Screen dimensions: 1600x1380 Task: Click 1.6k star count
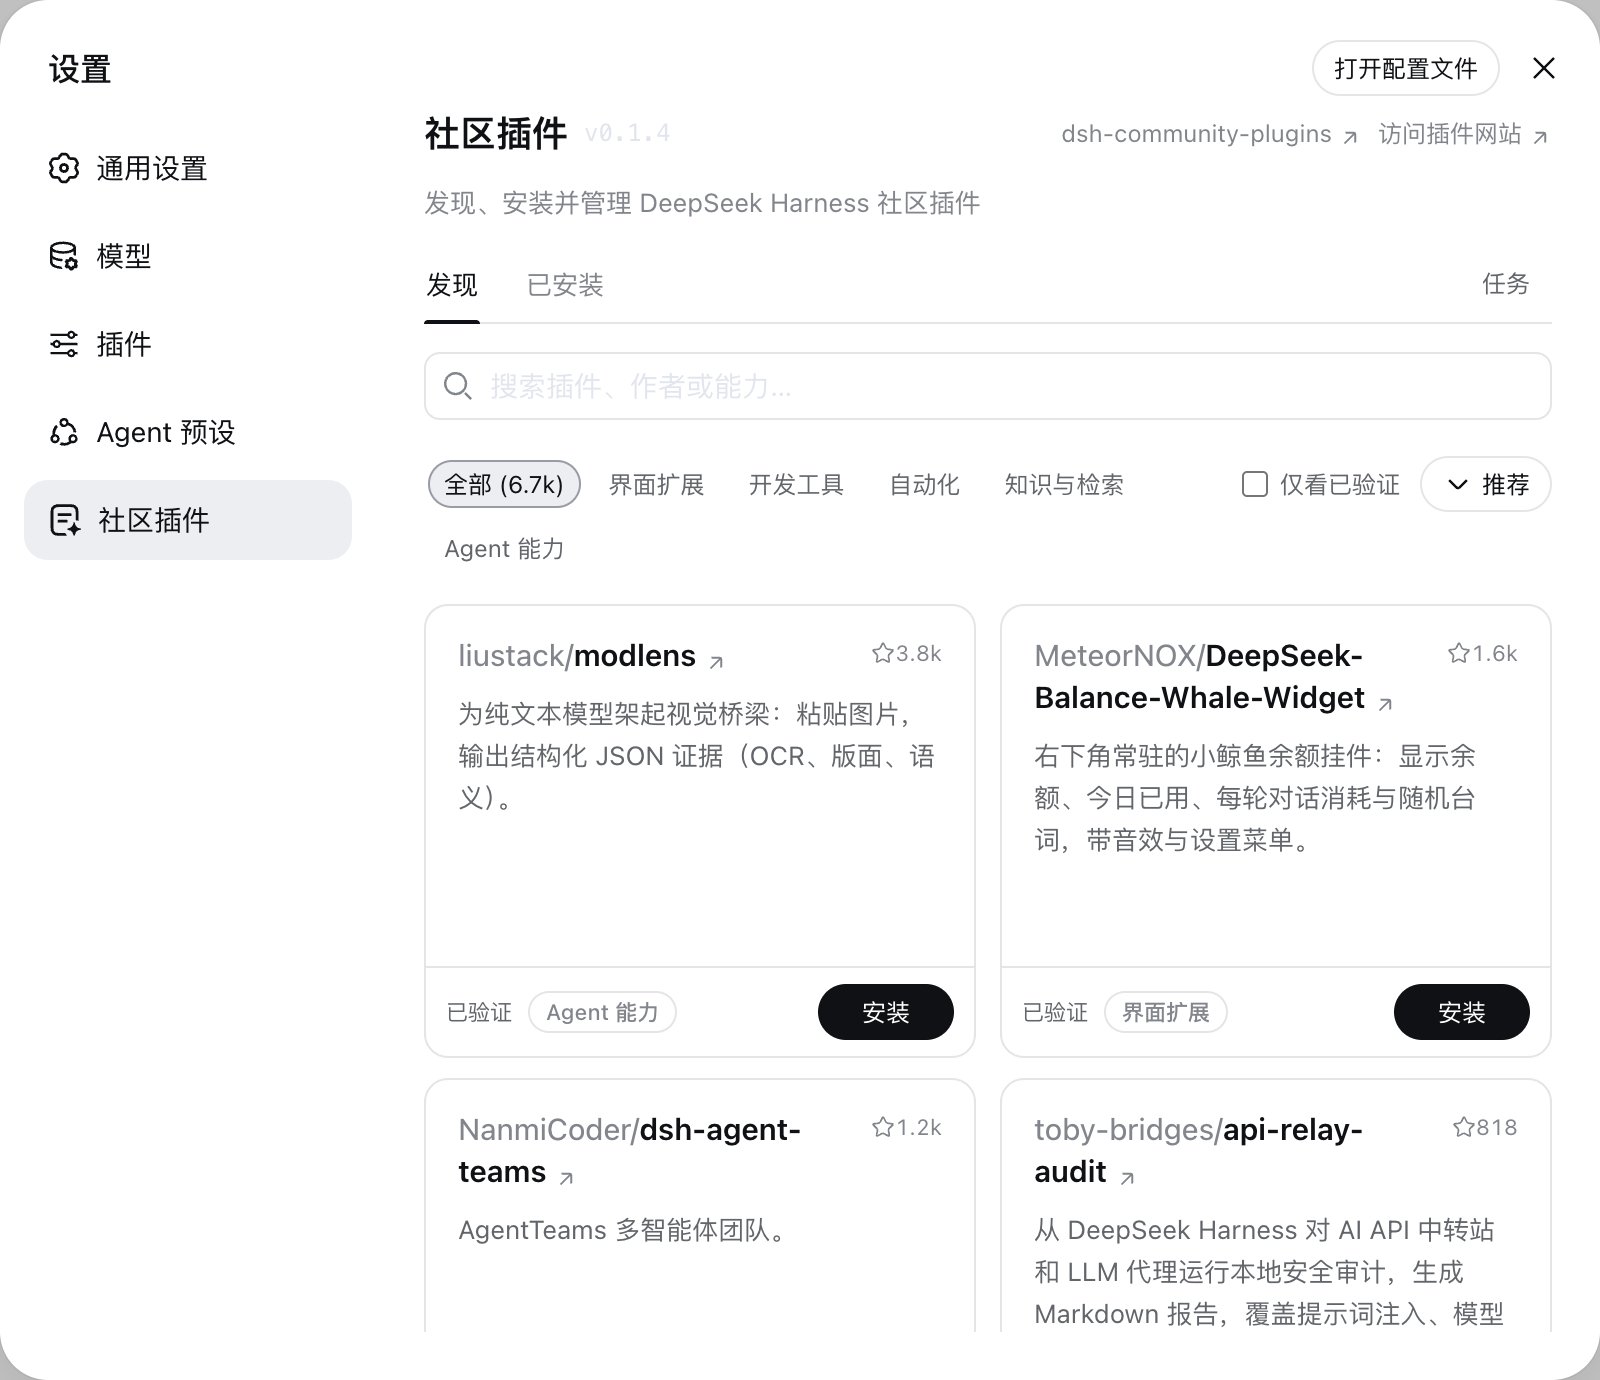coord(1494,653)
